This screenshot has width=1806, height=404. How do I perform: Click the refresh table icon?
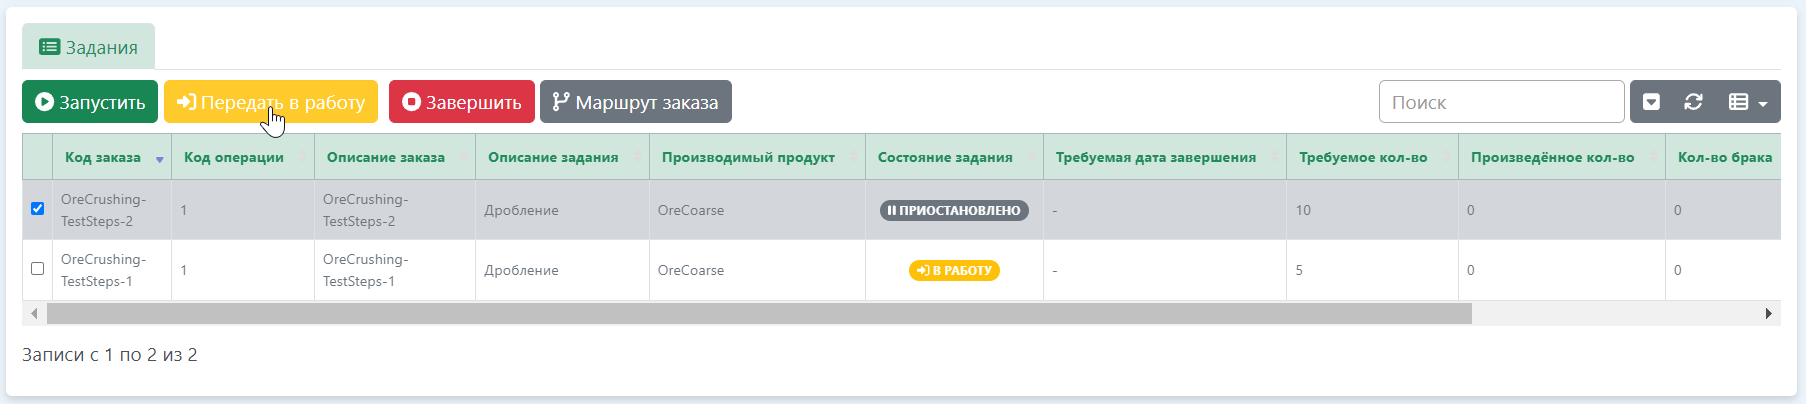coord(1693,102)
